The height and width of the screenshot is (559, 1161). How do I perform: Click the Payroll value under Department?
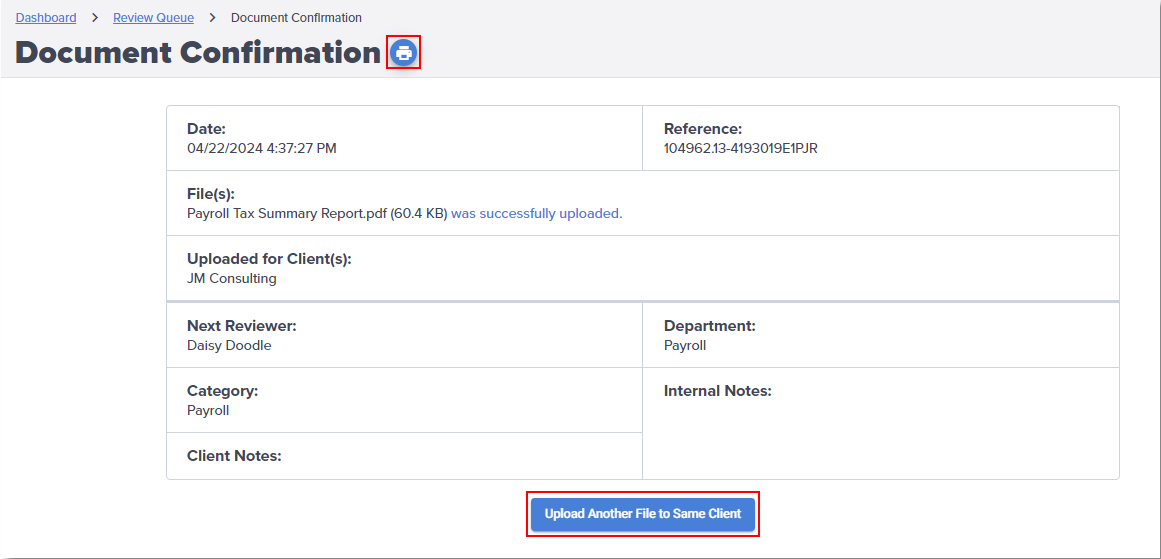click(685, 346)
